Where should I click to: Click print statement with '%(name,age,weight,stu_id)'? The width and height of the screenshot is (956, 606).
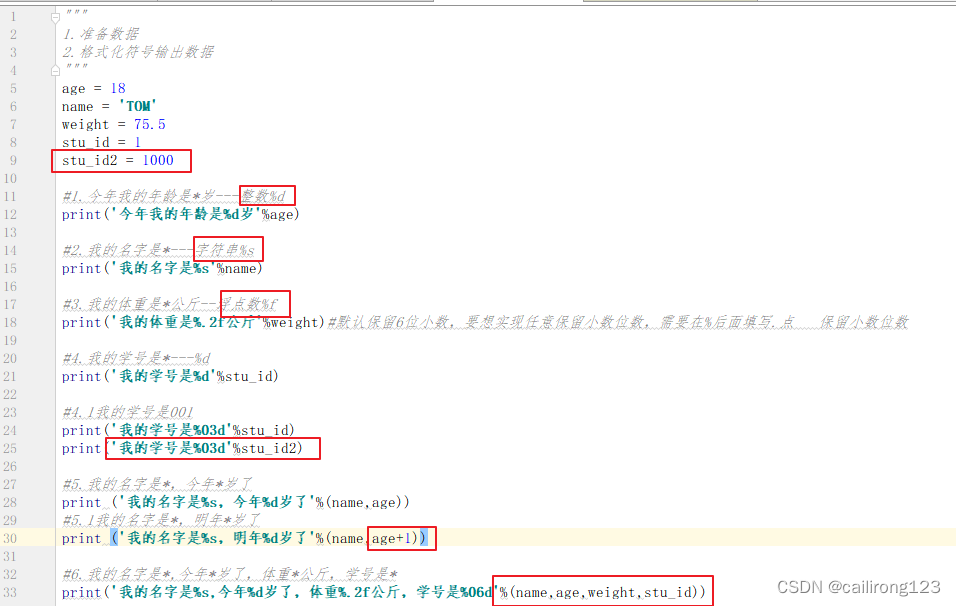(383, 592)
